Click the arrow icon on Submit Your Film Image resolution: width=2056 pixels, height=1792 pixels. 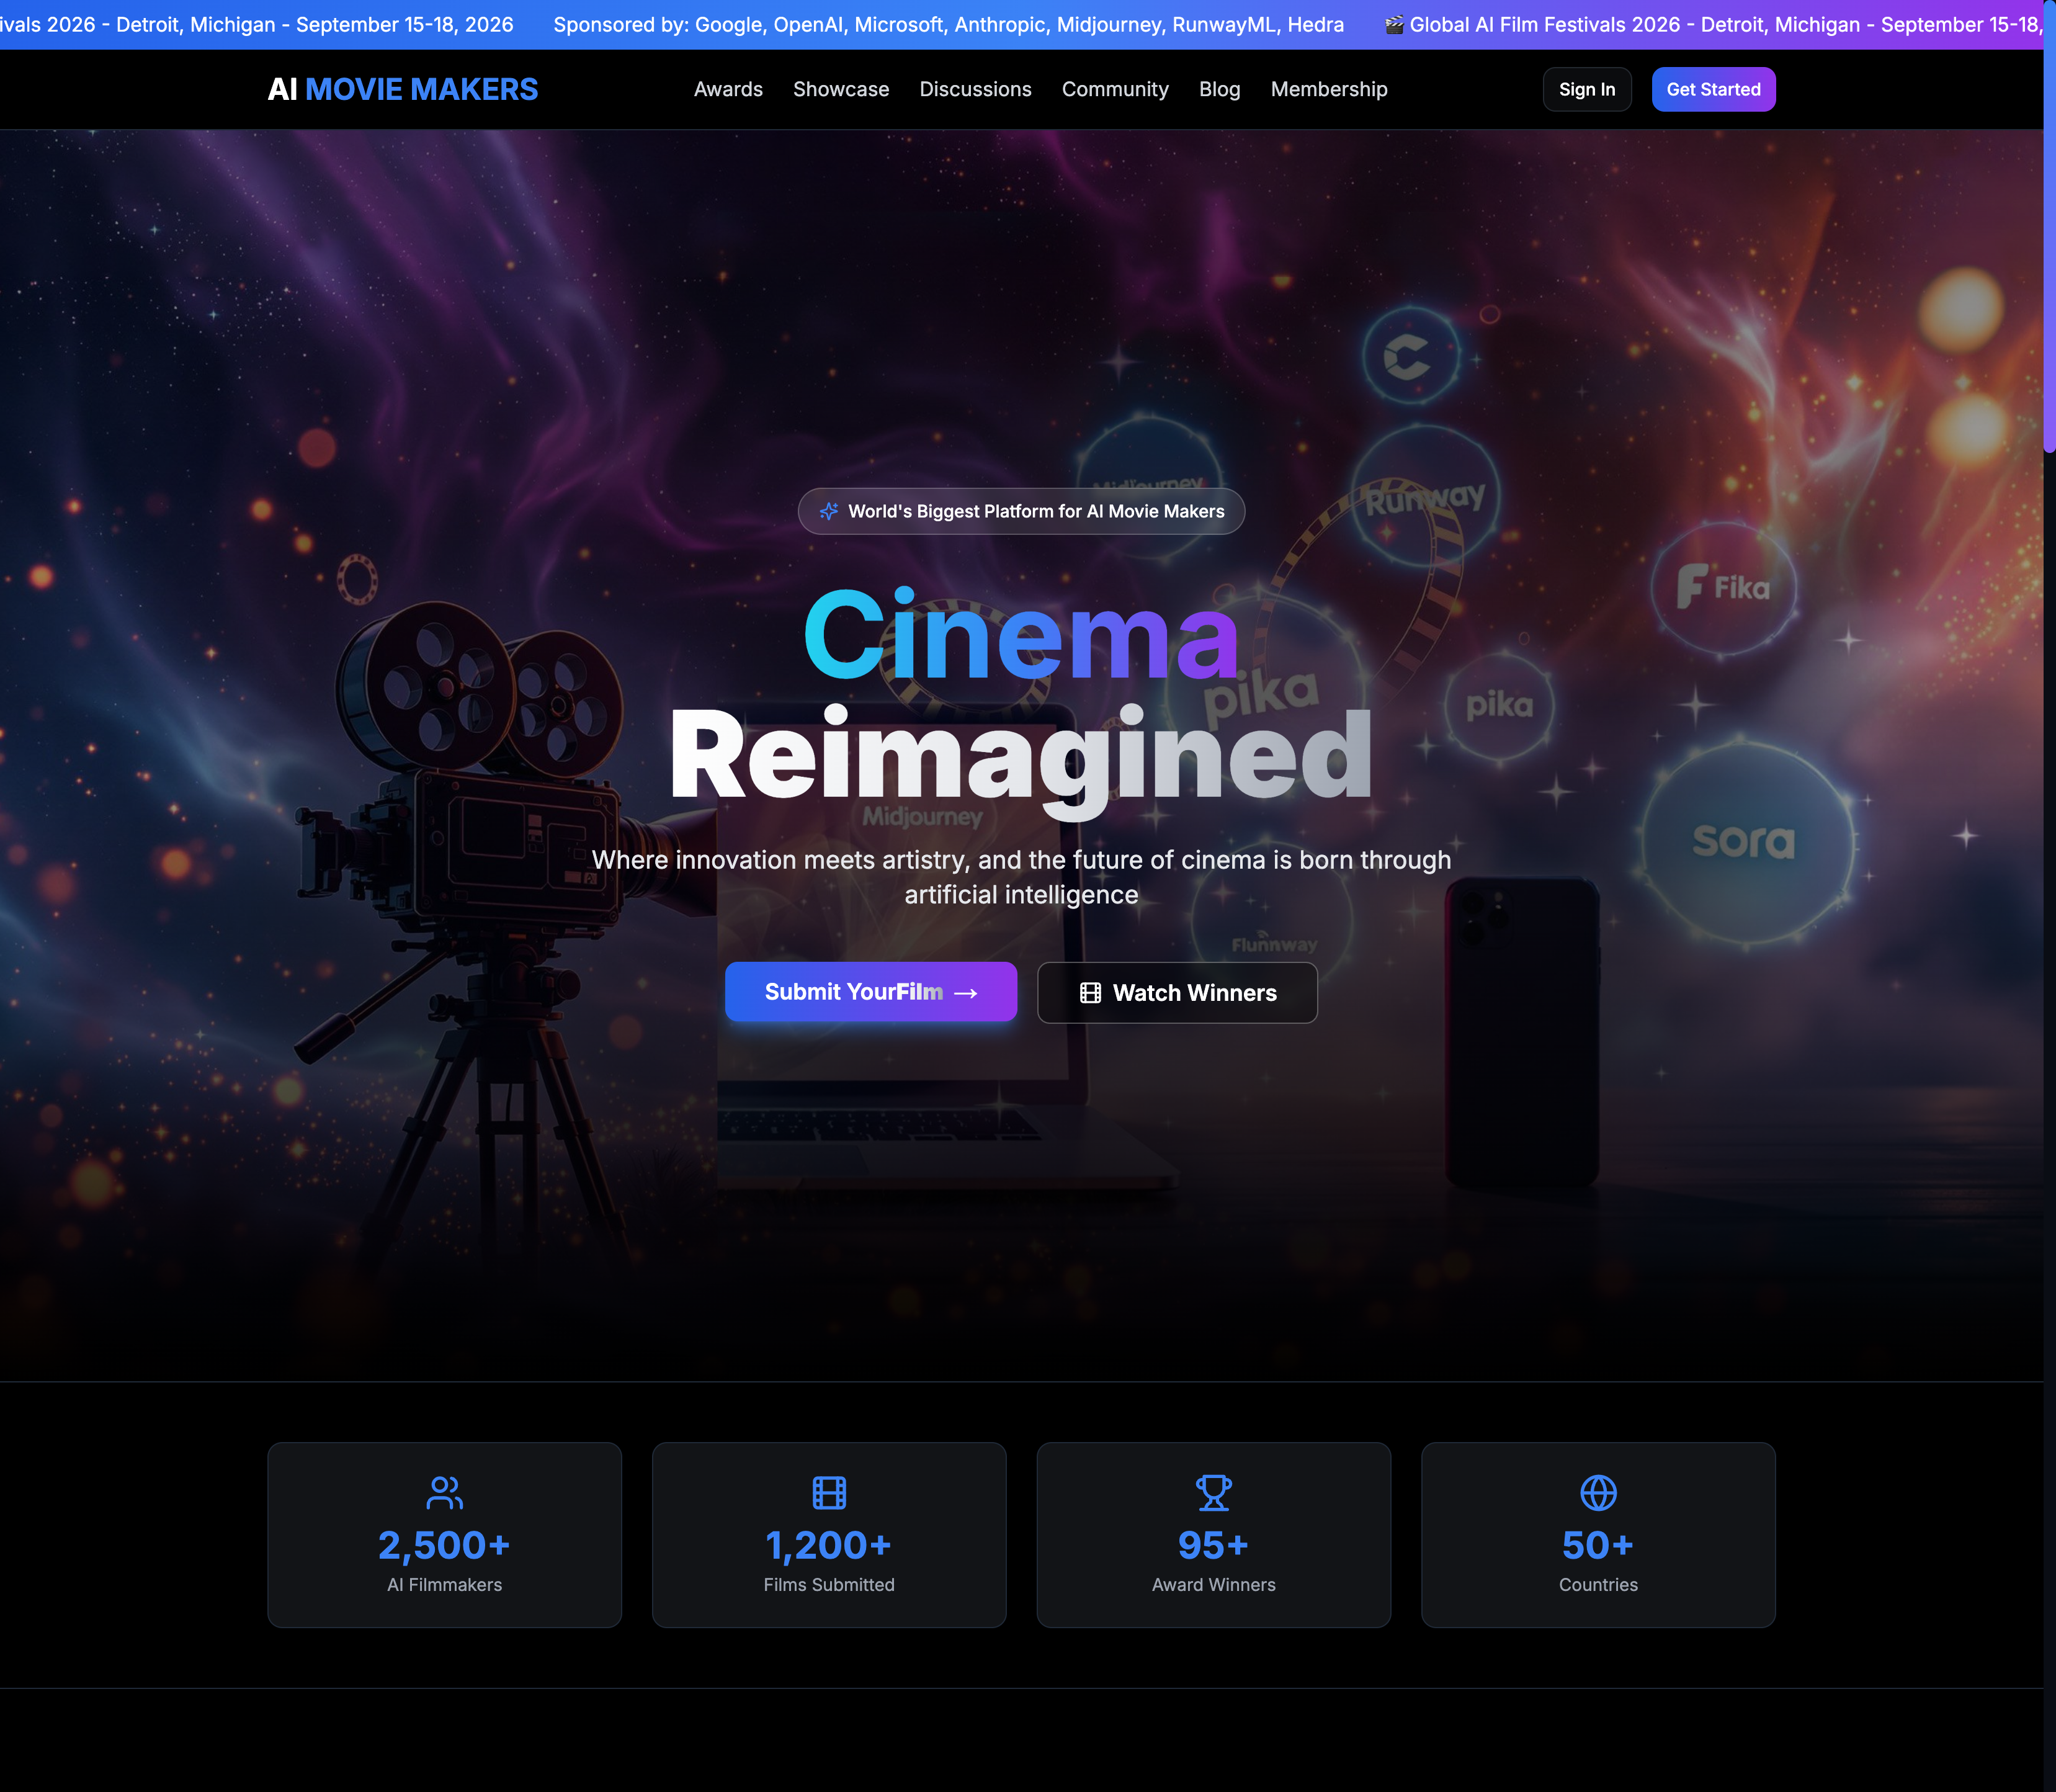point(966,993)
